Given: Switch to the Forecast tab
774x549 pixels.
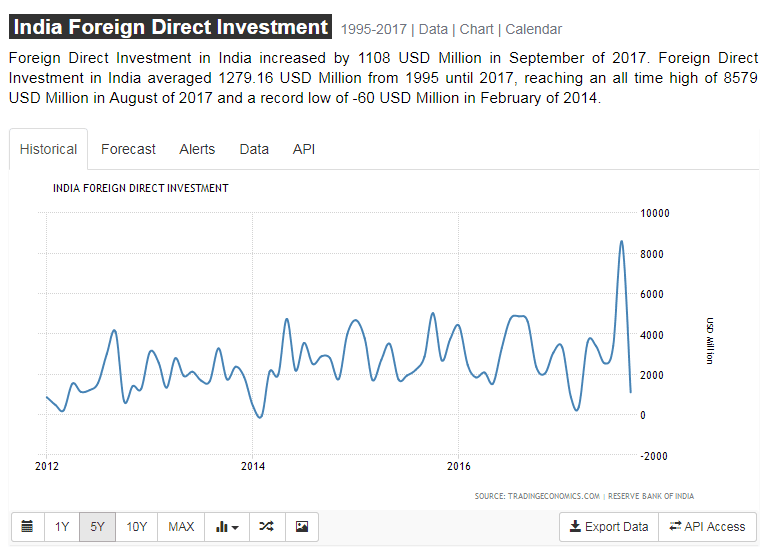Looking at the screenshot, I should coord(128,149).
